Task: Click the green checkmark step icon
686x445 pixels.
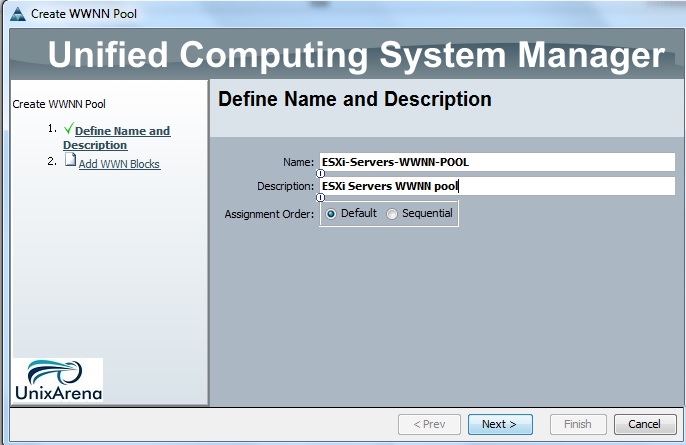Action: pos(68,128)
